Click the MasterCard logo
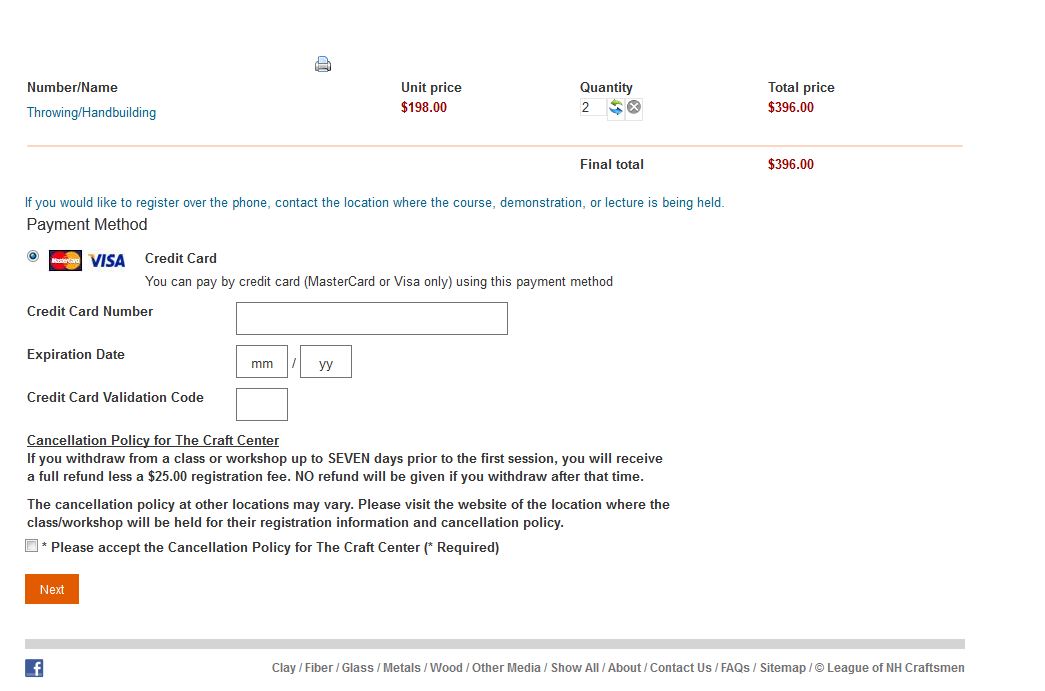 [65, 261]
